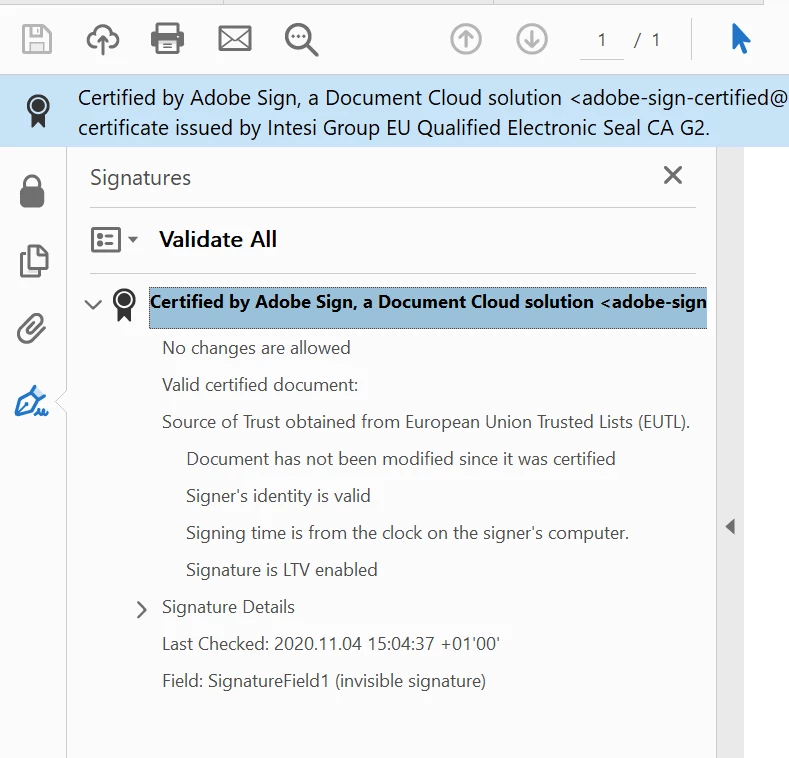Click the 'Source of Trust obtained' line
This screenshot has height=758, width=789.
[x=426, y=422]
